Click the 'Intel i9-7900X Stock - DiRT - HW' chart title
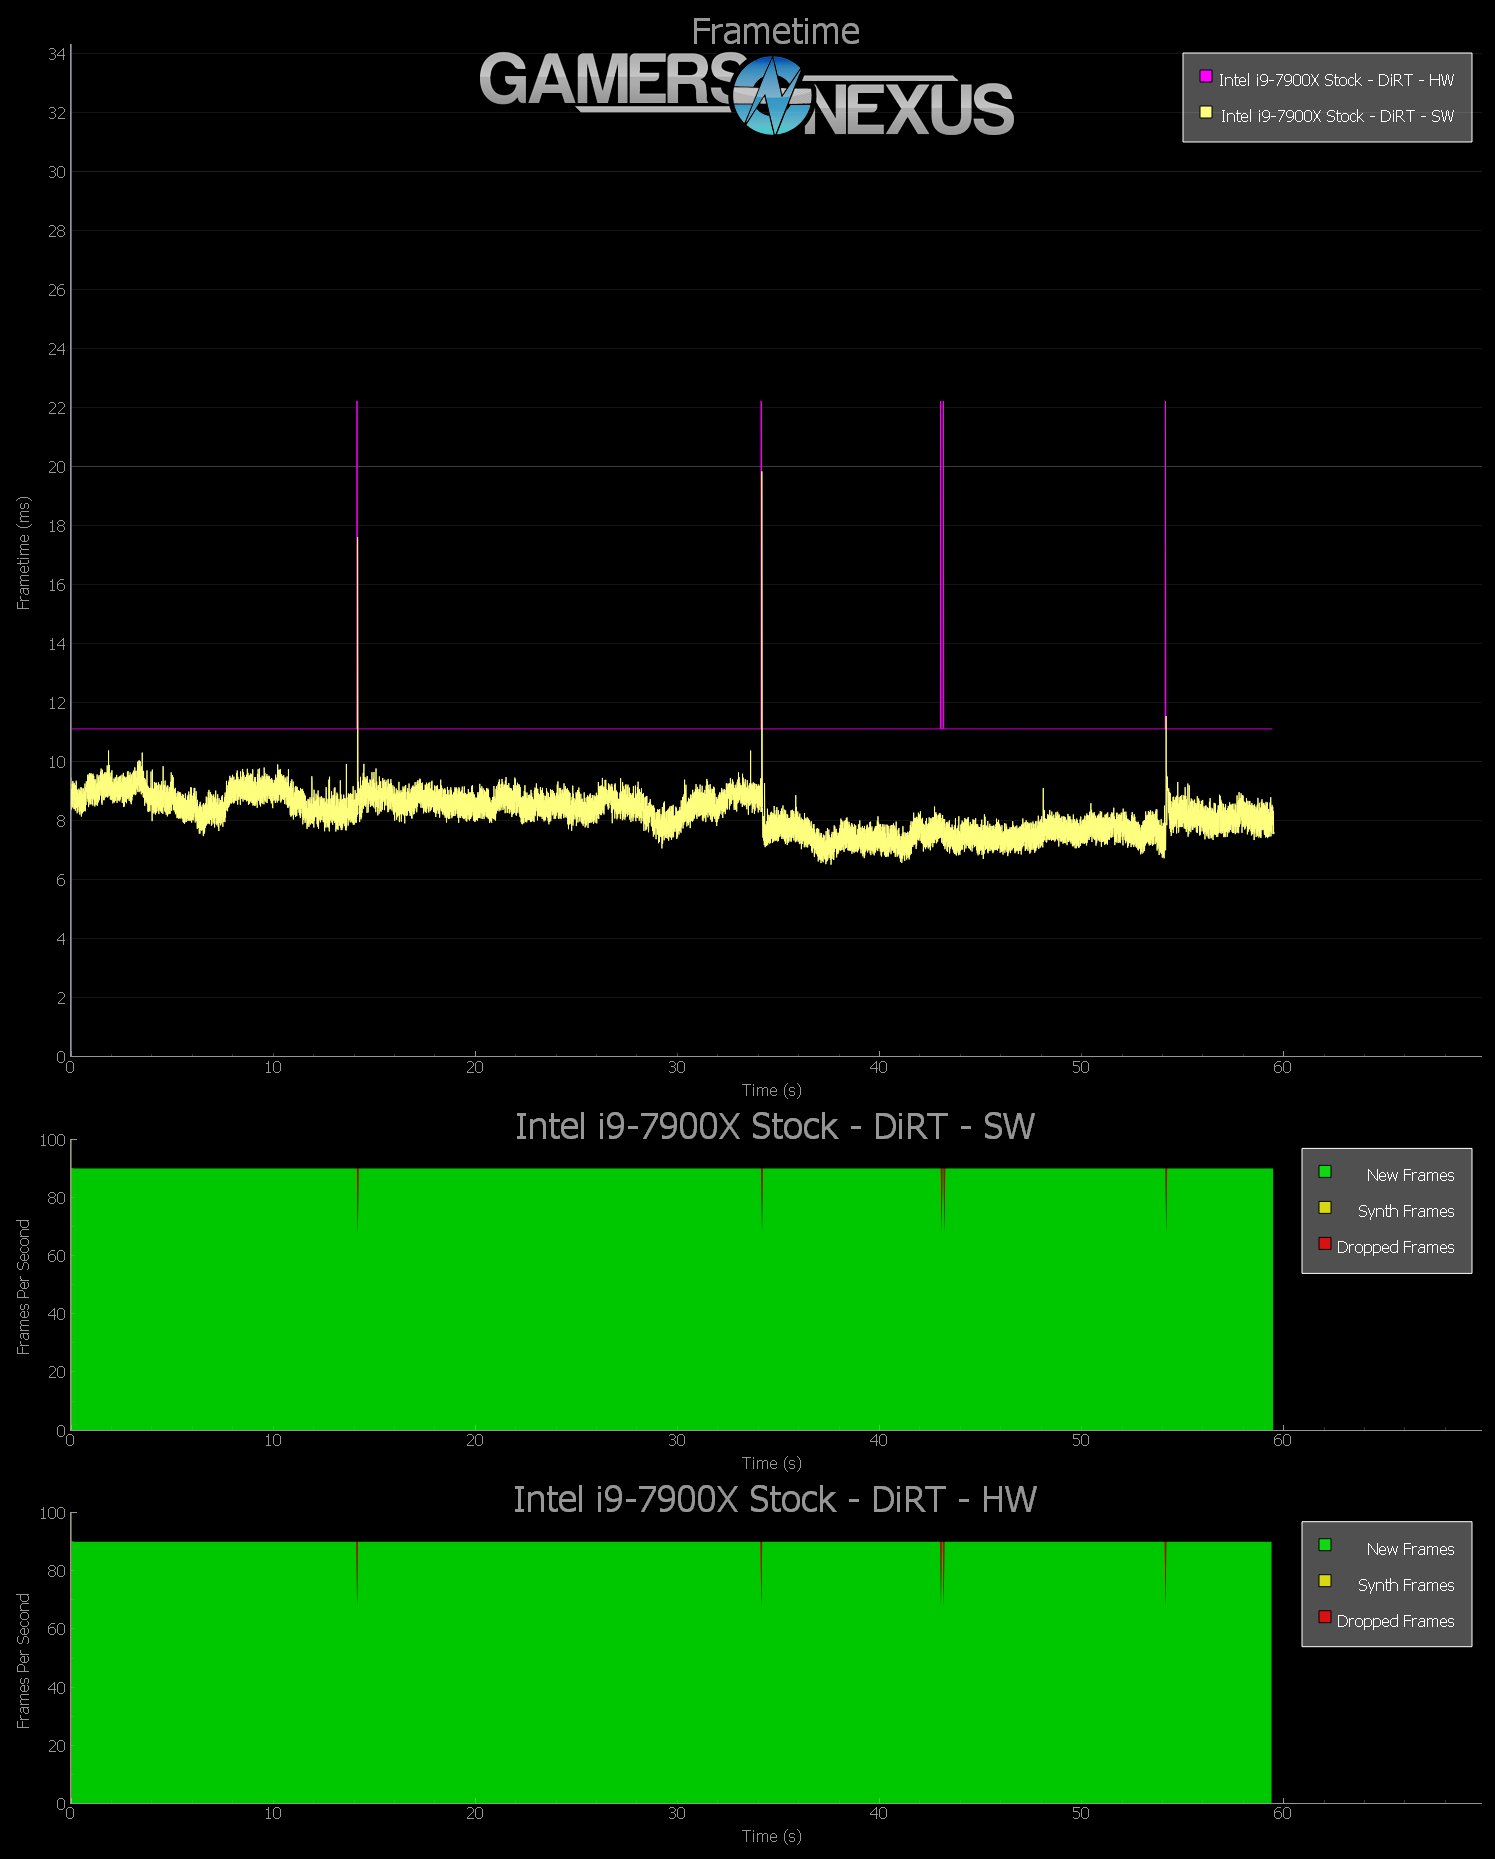The image size is (1495, 1859). click(774, 1500)
